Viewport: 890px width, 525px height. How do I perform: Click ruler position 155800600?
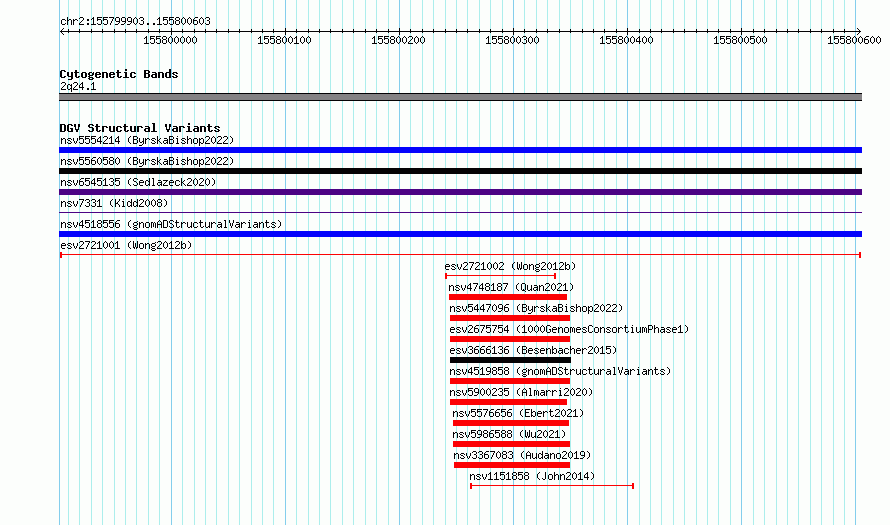[x=854, y=40]
